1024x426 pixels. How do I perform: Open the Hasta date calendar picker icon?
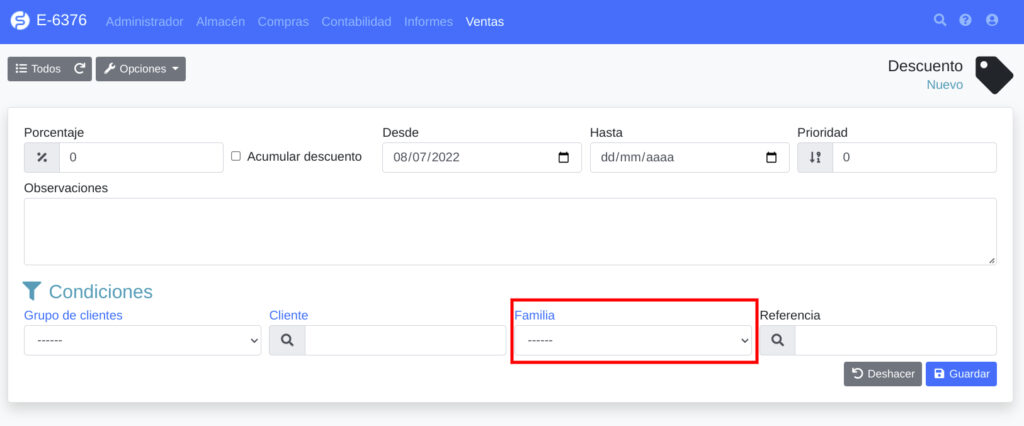point(770,158)
